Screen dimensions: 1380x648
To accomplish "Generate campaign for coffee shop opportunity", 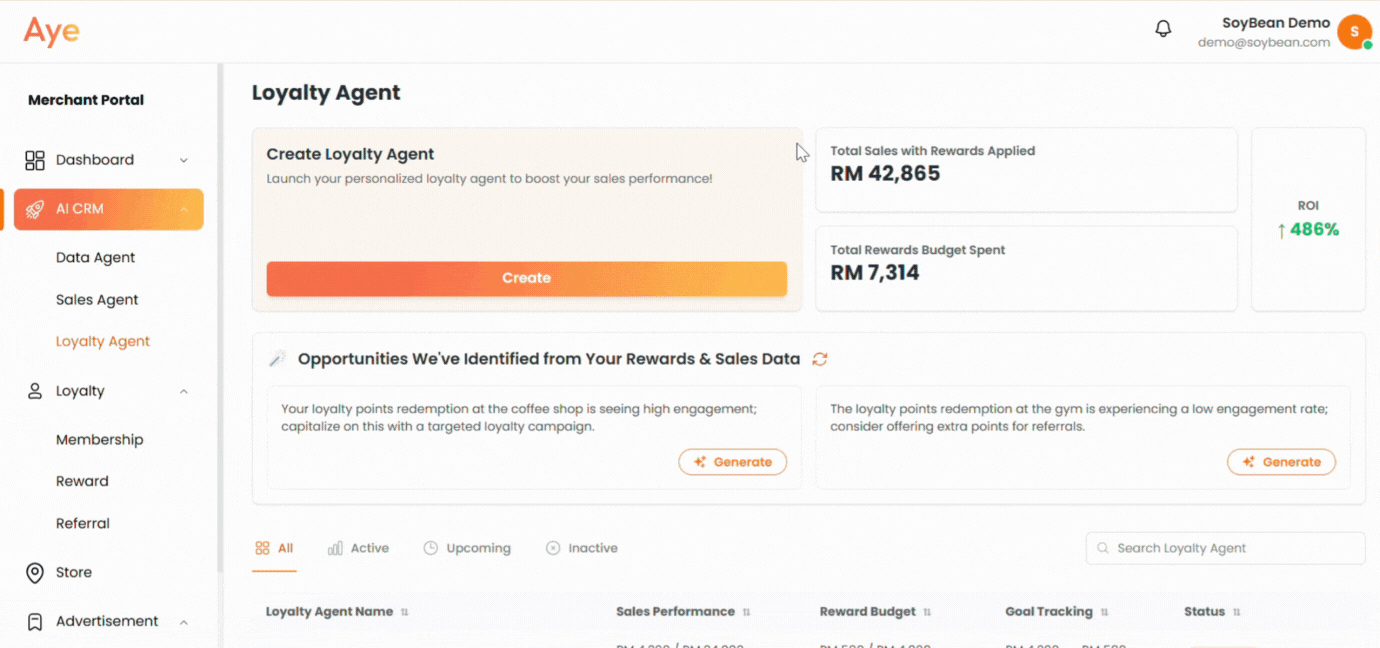I will (733, 461).
